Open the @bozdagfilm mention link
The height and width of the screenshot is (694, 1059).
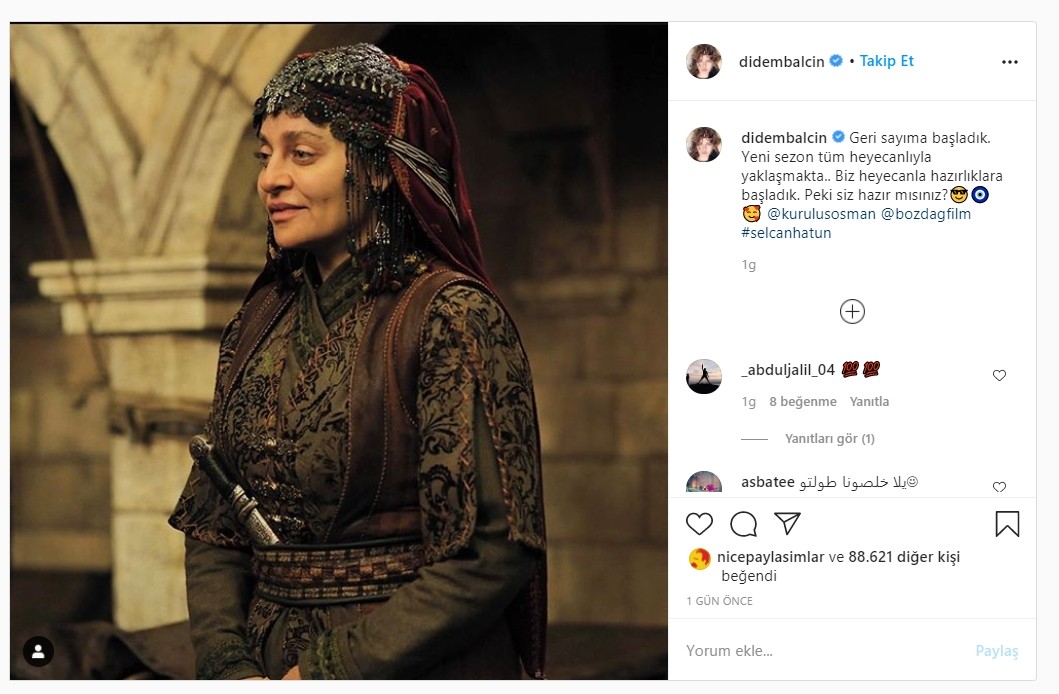(x=926, y=214)
